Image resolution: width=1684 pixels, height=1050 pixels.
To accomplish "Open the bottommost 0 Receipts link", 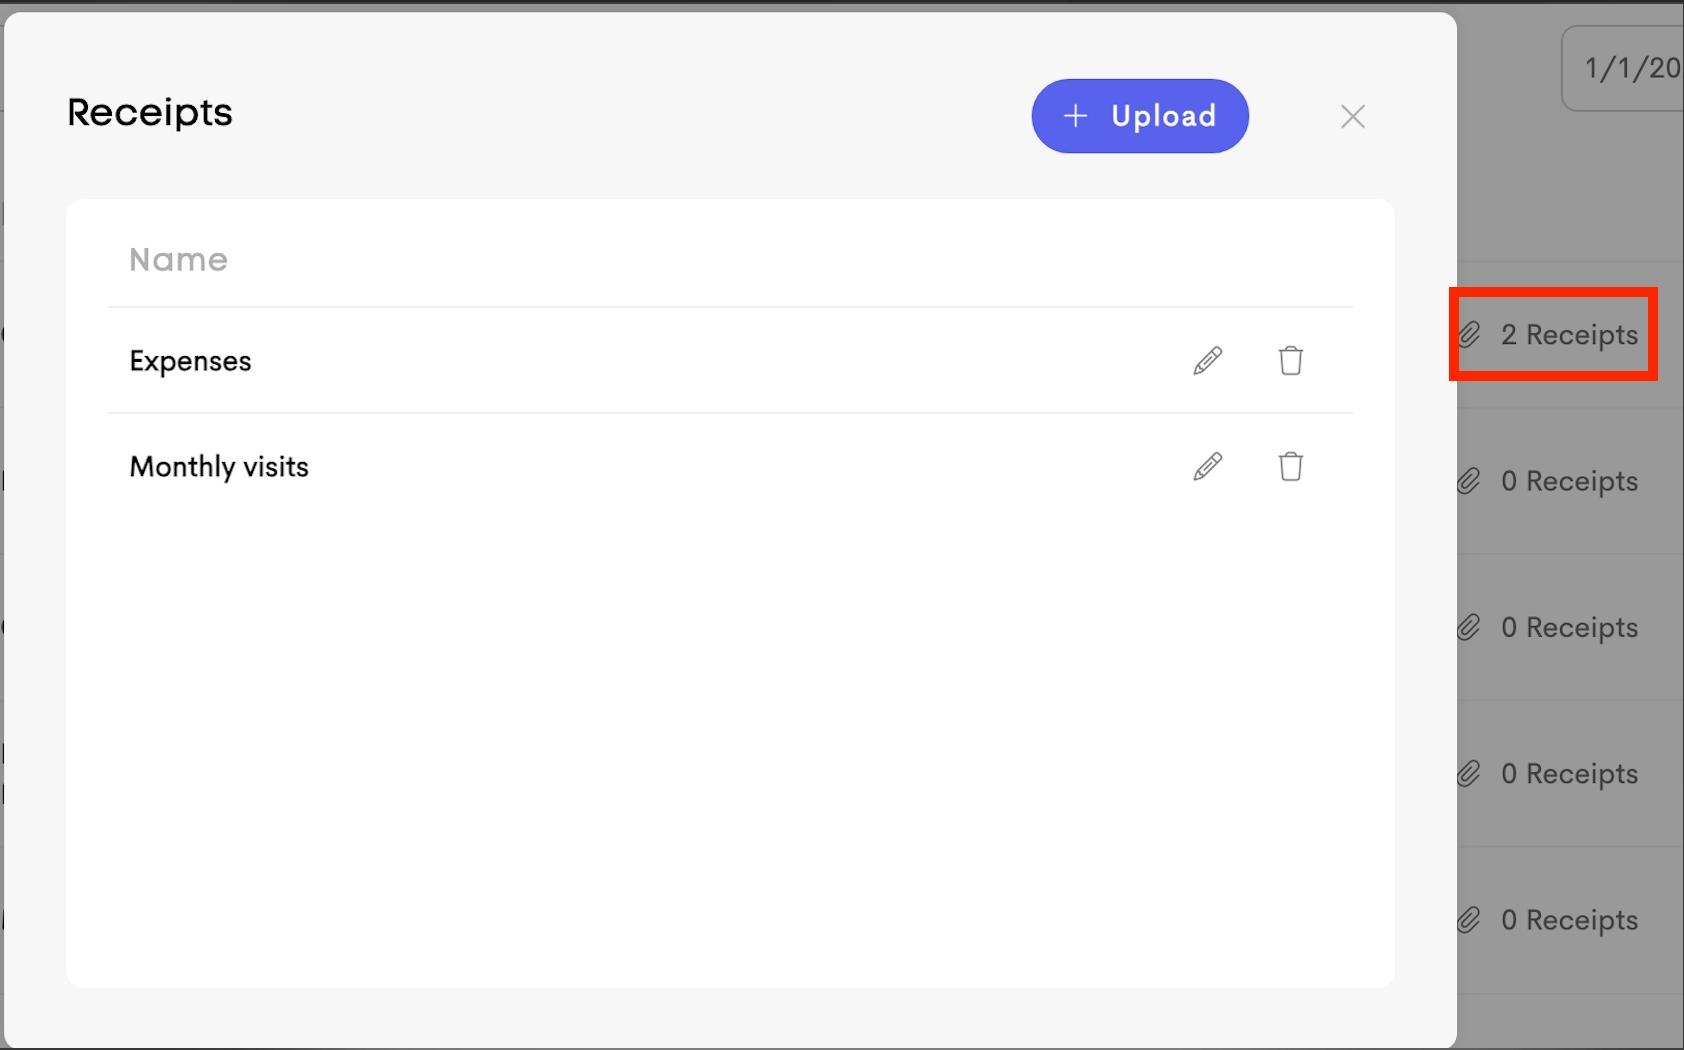I will coord(1569,920).
